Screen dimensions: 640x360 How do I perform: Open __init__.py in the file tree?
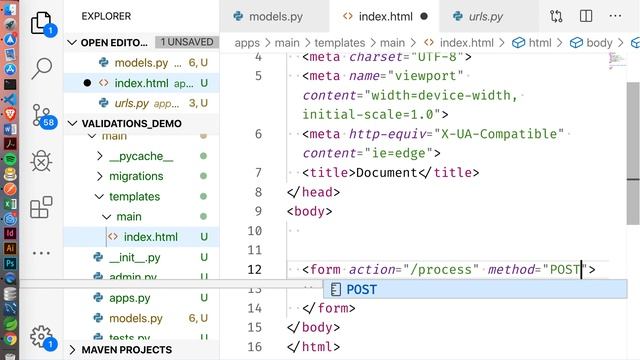point(142,257)
